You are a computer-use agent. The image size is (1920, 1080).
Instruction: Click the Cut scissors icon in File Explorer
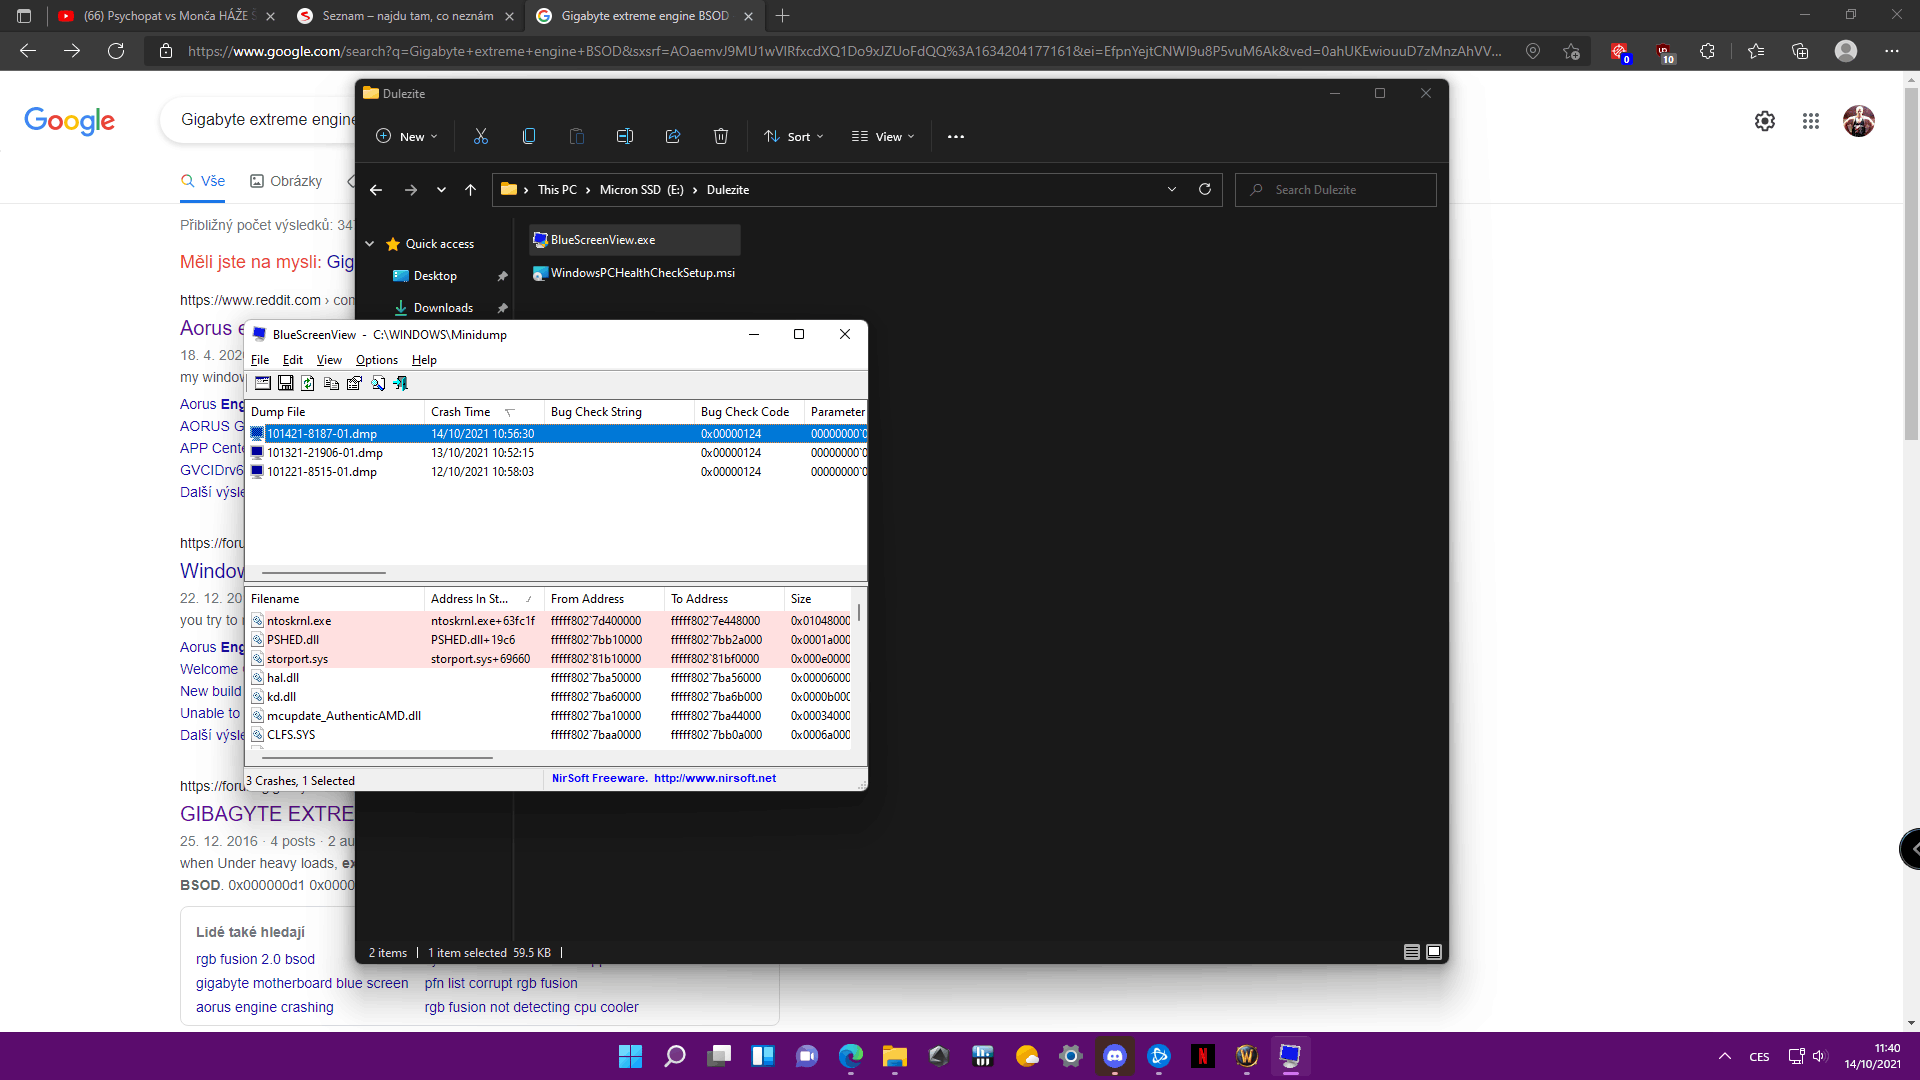481,137
